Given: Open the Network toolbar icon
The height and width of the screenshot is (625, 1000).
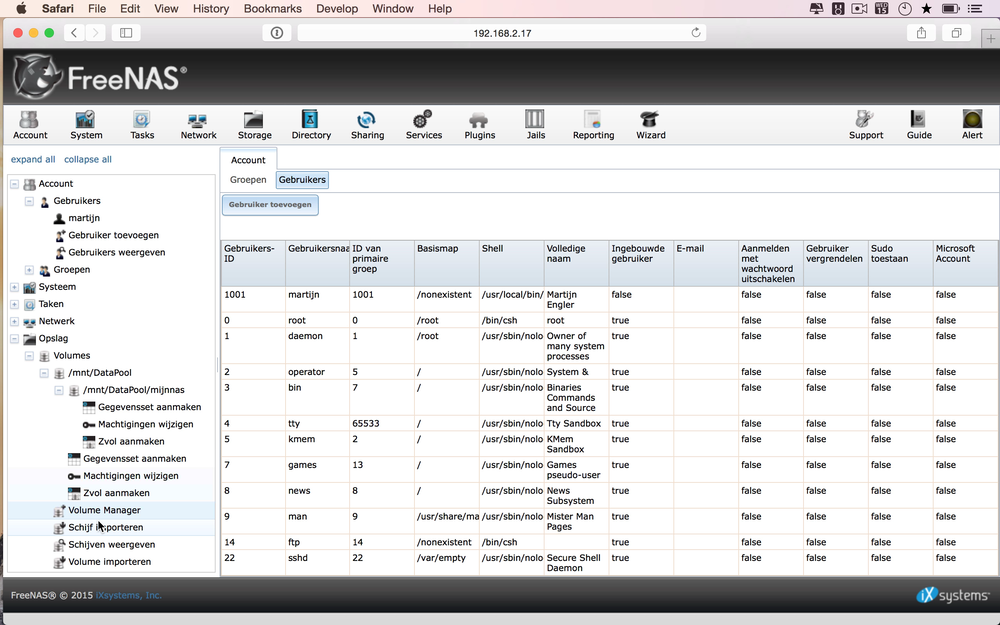Looking at the screenshot, I should coord(198,124).
